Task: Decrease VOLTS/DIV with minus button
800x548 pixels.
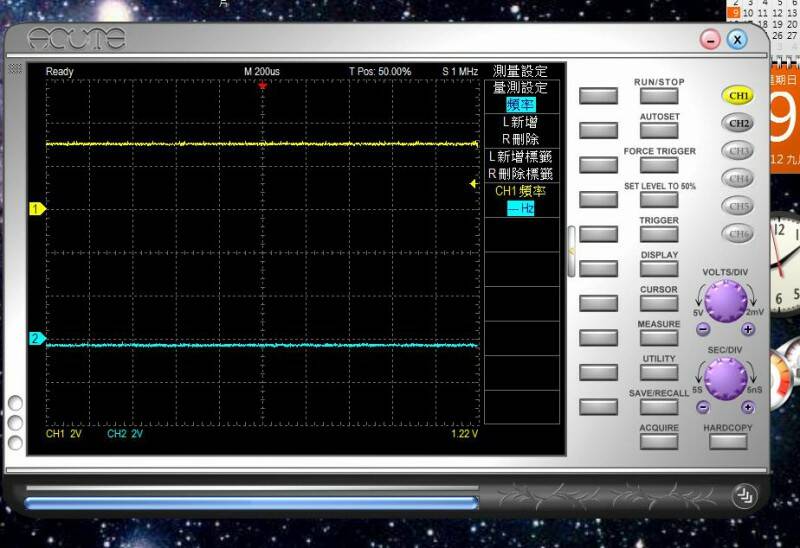Action: pos(703,329)
